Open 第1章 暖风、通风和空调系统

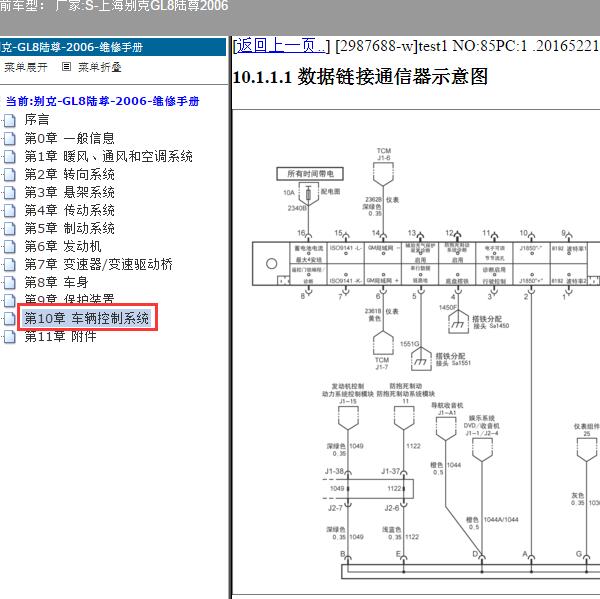[108, 156]
